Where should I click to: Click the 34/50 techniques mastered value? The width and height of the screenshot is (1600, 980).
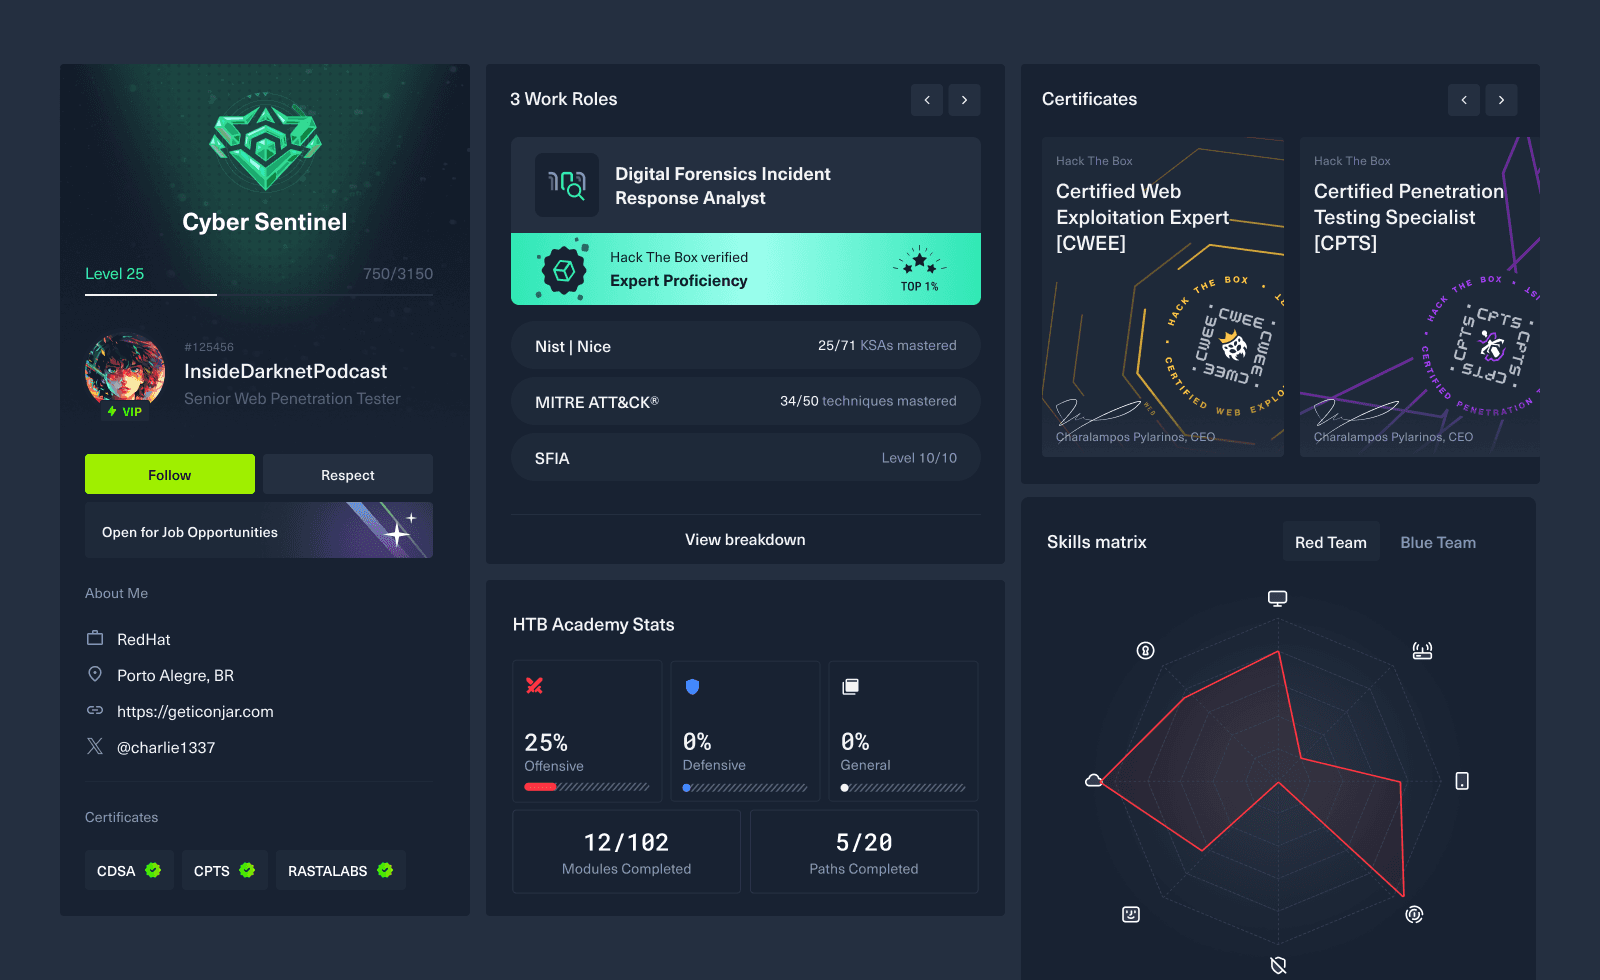pyautogui.click(x=868, y=401)
